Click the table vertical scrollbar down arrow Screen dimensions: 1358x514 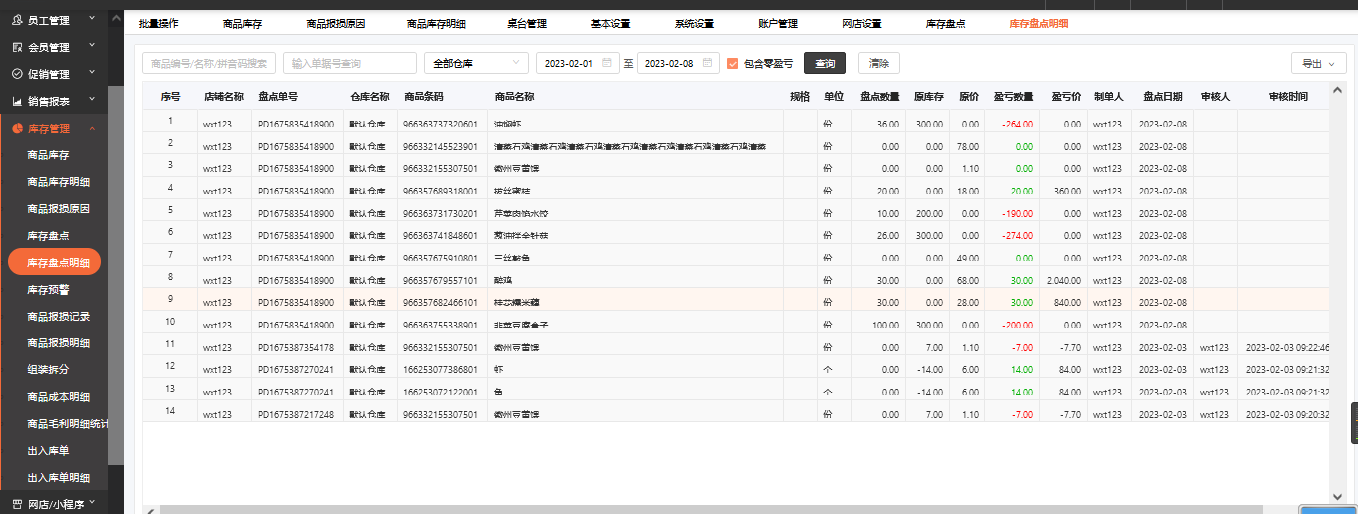(x=1338, y=496)
